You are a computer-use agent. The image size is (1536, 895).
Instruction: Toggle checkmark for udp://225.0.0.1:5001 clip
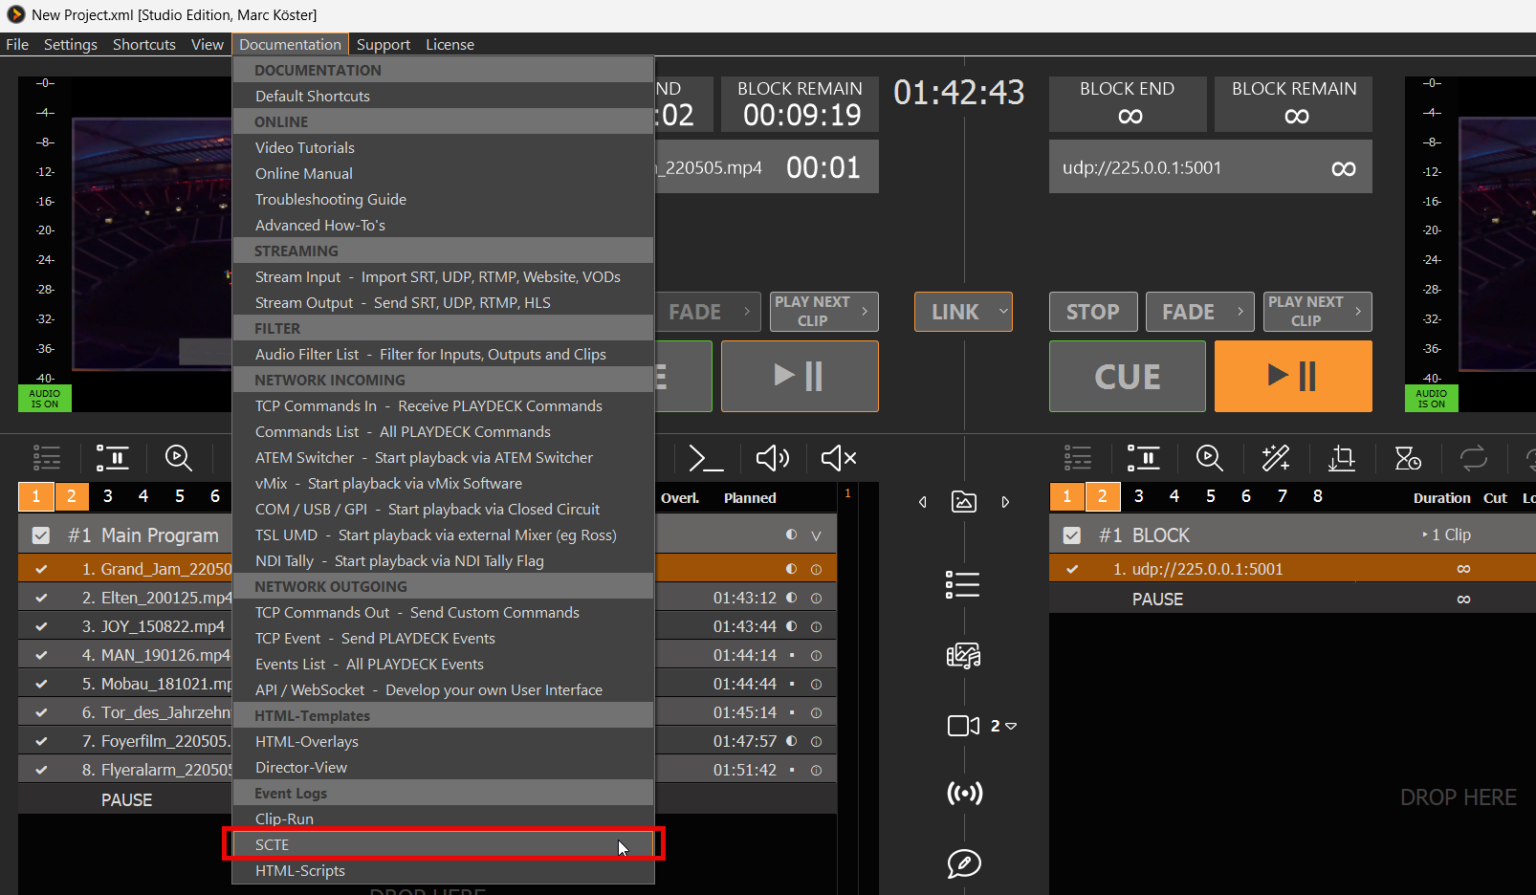(x=1072, y=569)
